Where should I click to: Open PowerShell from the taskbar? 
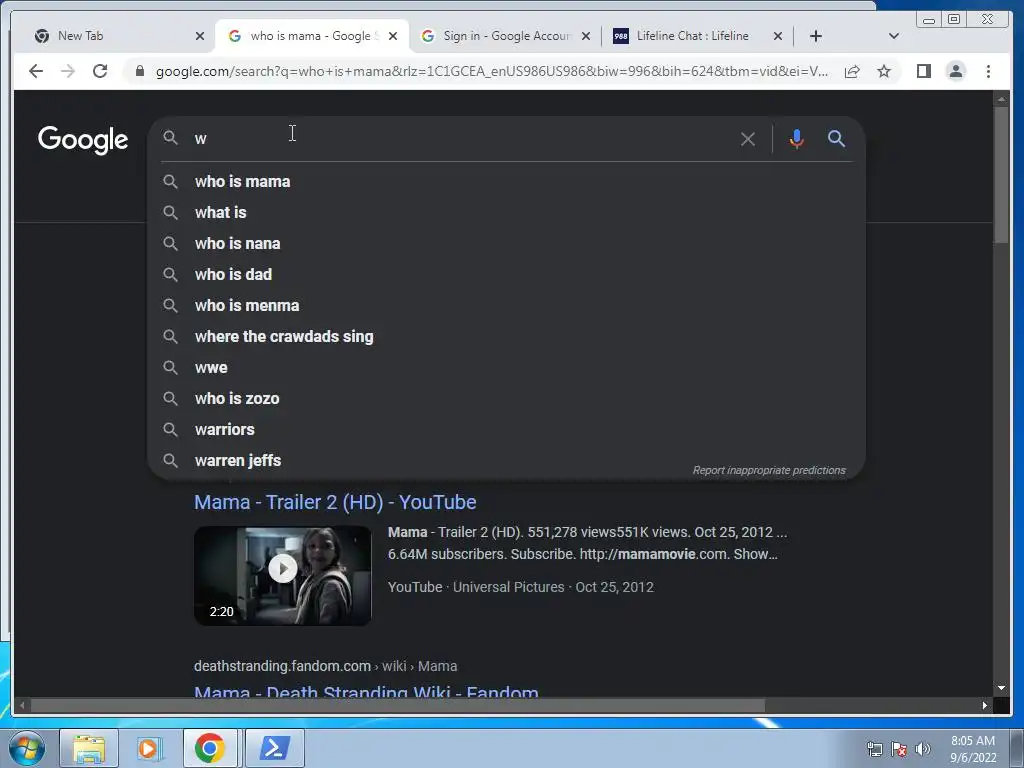click(x=274, y=748)
